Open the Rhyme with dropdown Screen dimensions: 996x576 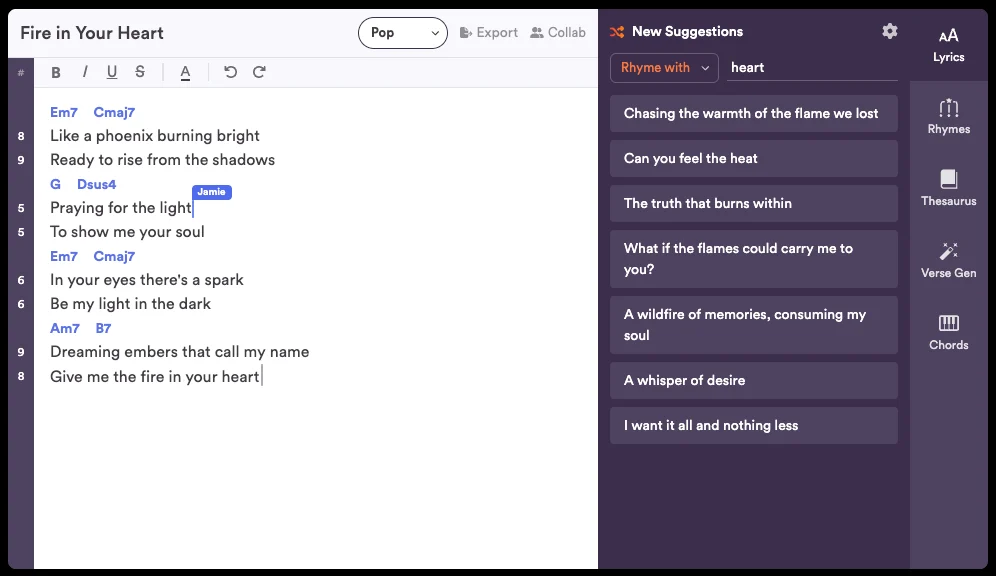(x=664, y=67)
